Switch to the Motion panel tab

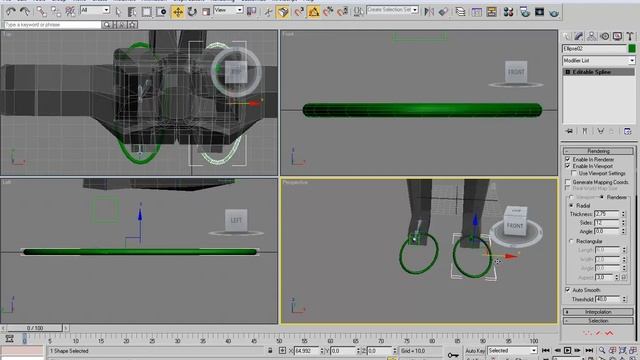click(604, 36)
